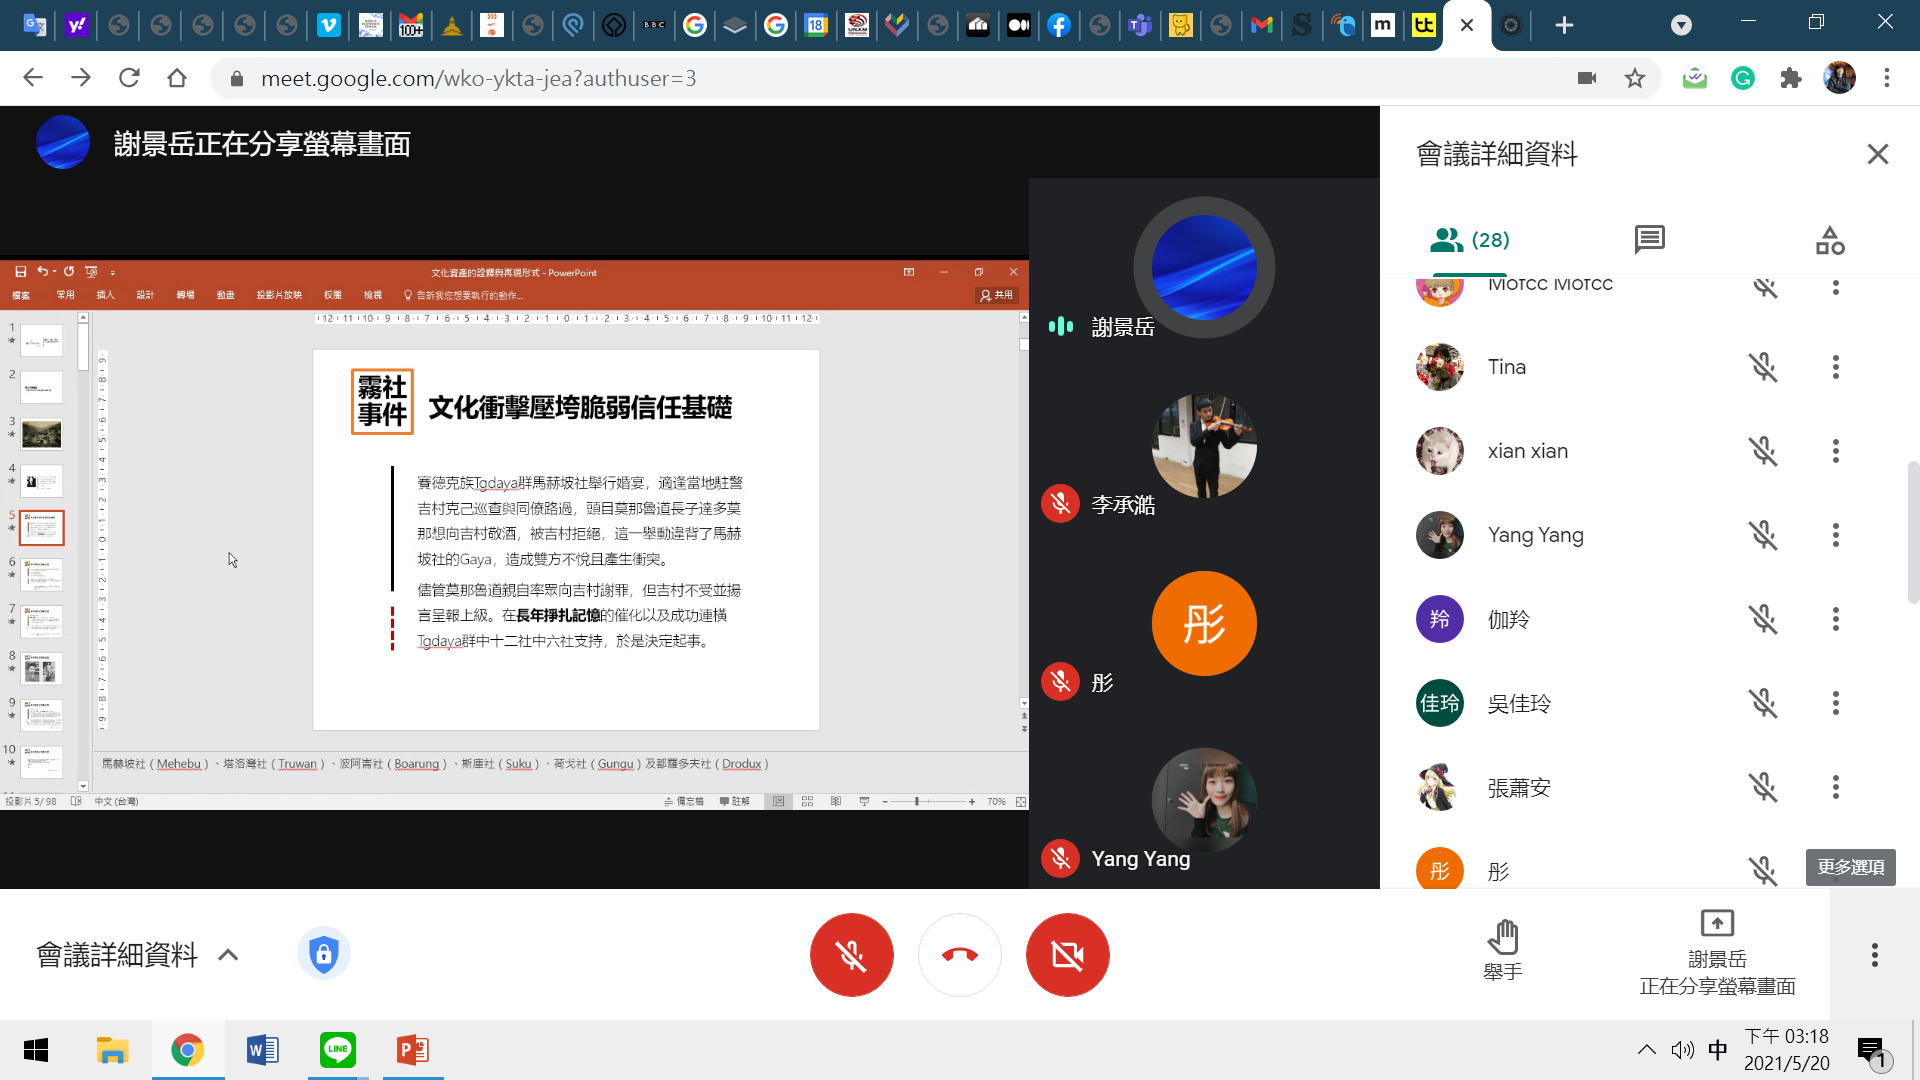1920x1080 pixels.
Task: Click the participant list scrollbar
Action: pyautogui.click(x=1912, y=530)
